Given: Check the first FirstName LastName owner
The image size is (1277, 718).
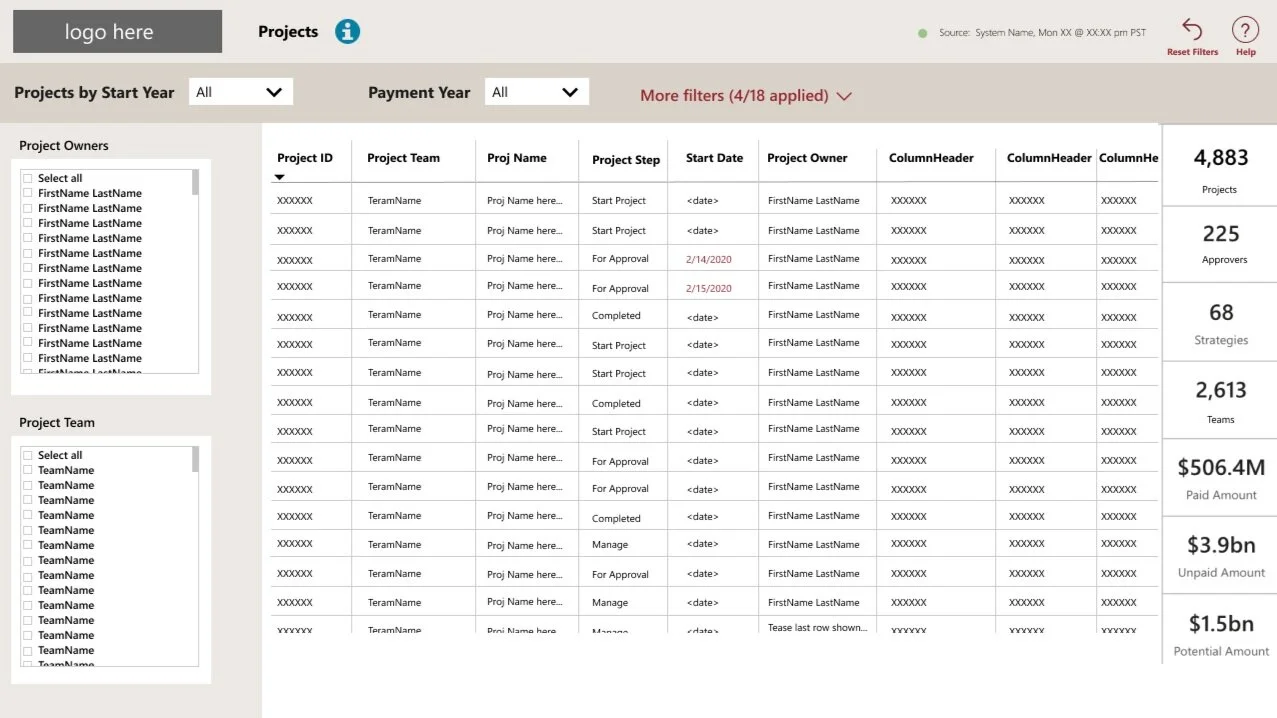Looking at the screenshot, I should pos(27,192).
